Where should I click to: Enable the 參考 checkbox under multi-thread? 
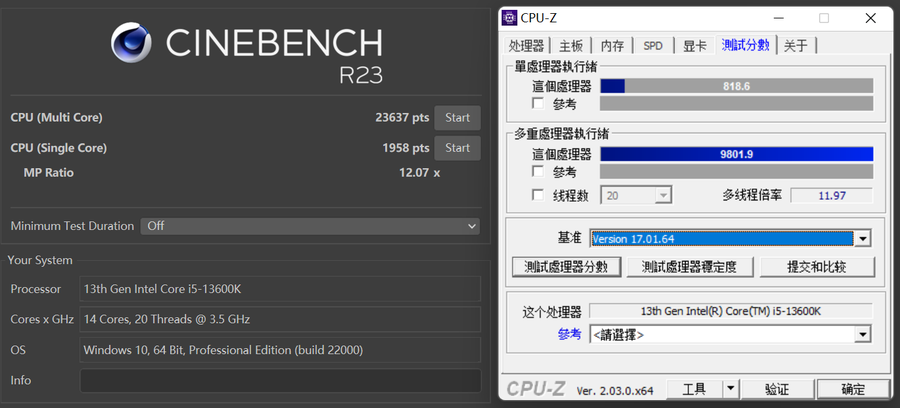pos(538,172)
